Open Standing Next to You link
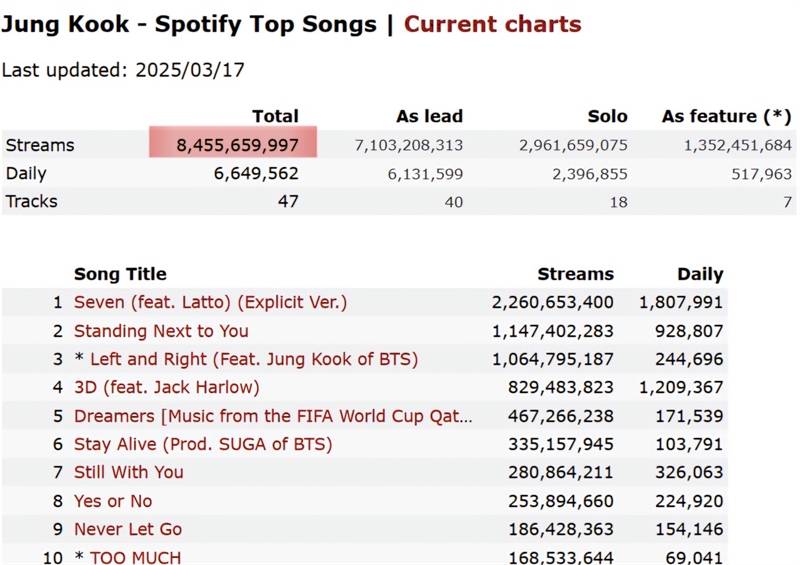Image resolution: width=800 pixels, height=565 pixels. pyautogui.click(x=161, y=331)
